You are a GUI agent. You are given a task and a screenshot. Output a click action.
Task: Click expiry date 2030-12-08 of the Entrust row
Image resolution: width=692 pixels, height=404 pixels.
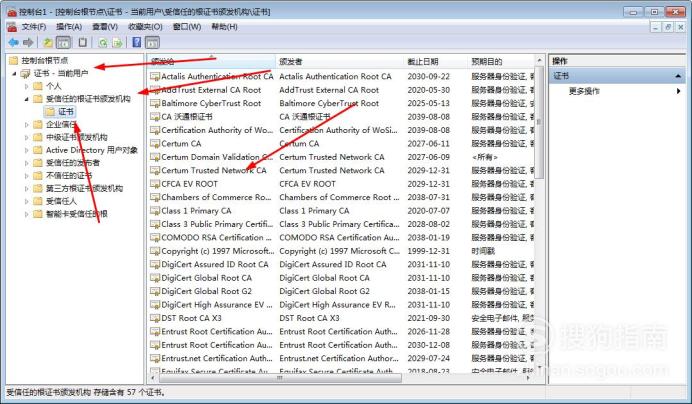(x=429, y=345)
